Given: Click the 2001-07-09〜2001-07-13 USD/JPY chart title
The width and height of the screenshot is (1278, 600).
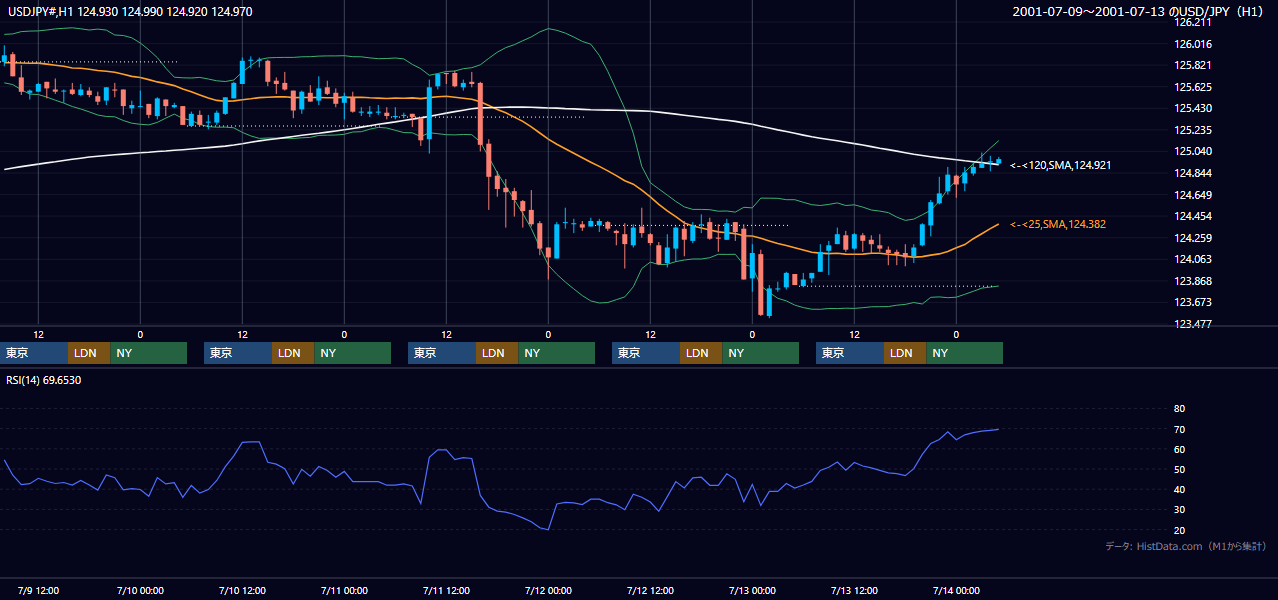Looking at the screenshot, I should point(1137,11).
